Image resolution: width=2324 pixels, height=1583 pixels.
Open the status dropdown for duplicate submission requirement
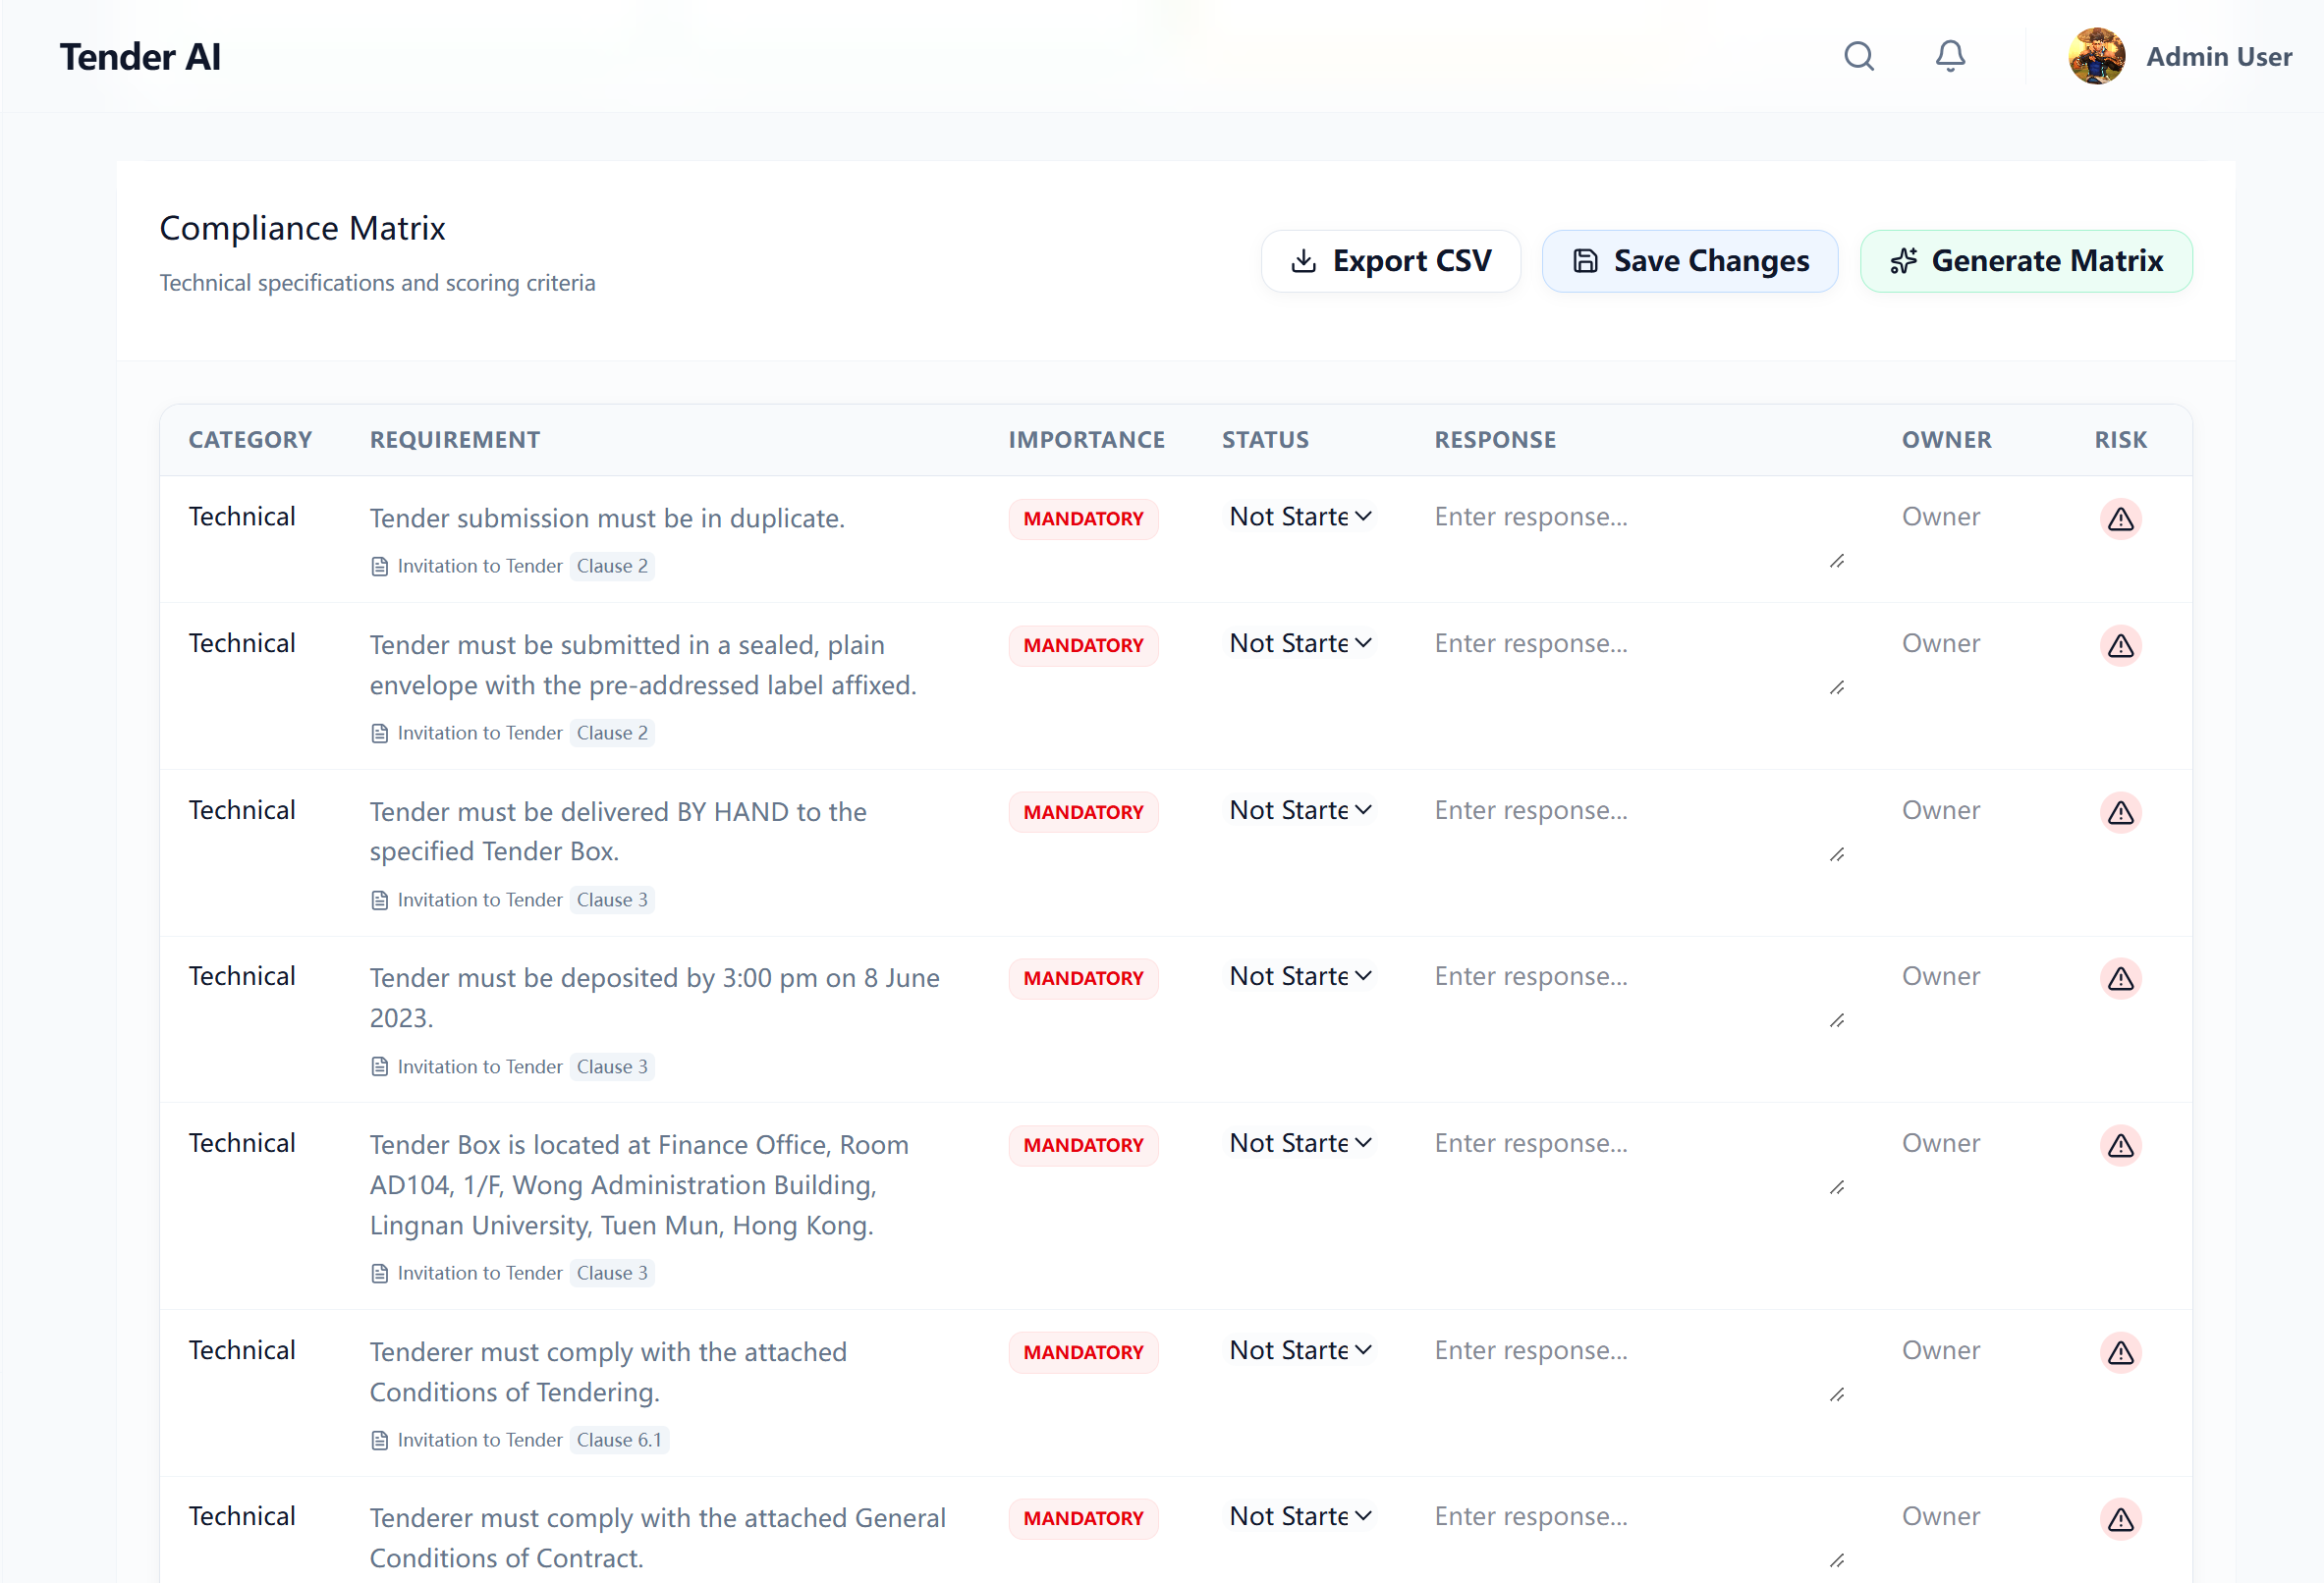point(1300,516)
